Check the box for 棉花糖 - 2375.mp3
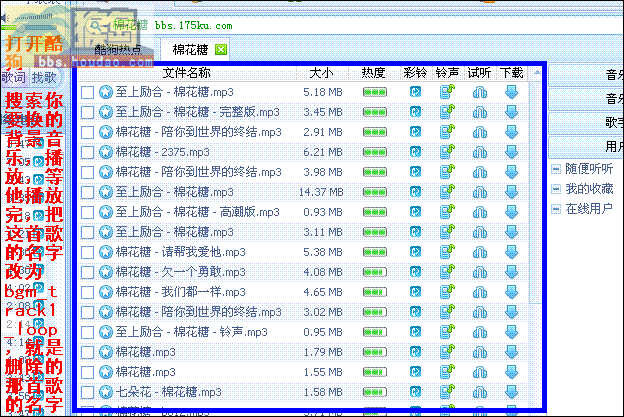 point(87,152)
